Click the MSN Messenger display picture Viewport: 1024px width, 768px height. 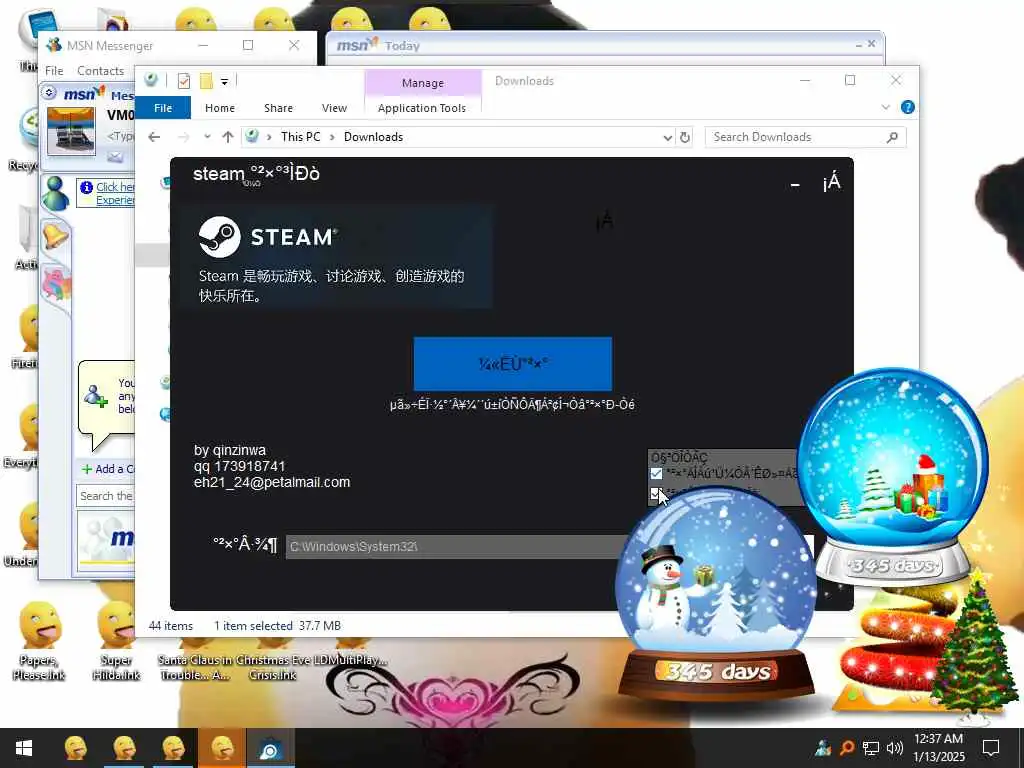[x=71, y=130]
